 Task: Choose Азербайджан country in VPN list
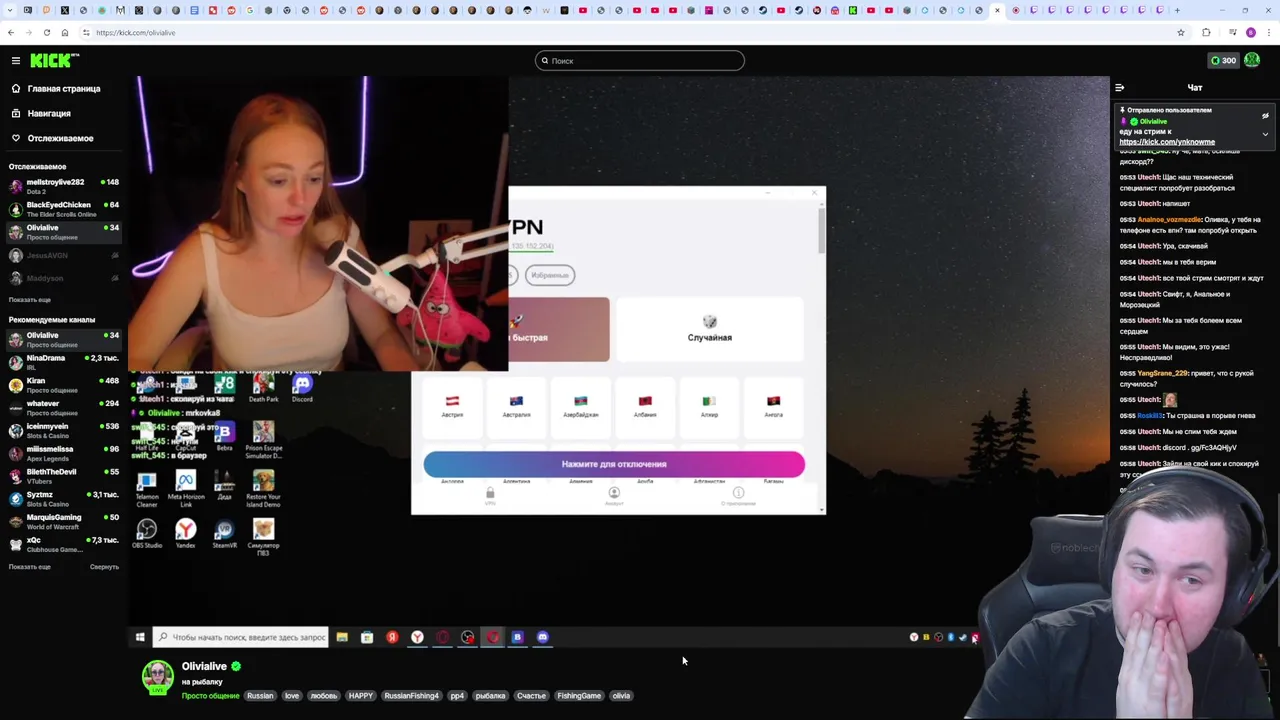point(580,405)
